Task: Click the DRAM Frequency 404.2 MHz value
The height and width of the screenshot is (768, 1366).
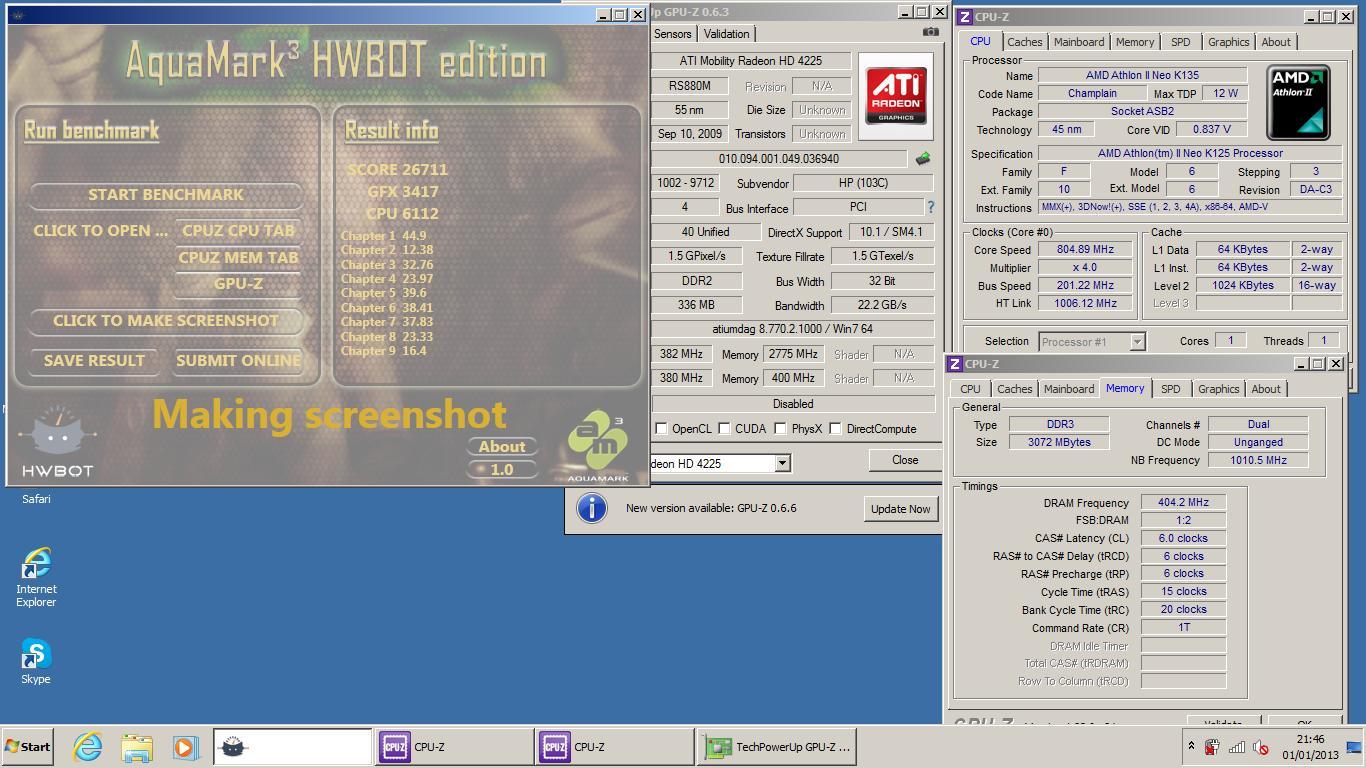Action: click(1183, 503)
